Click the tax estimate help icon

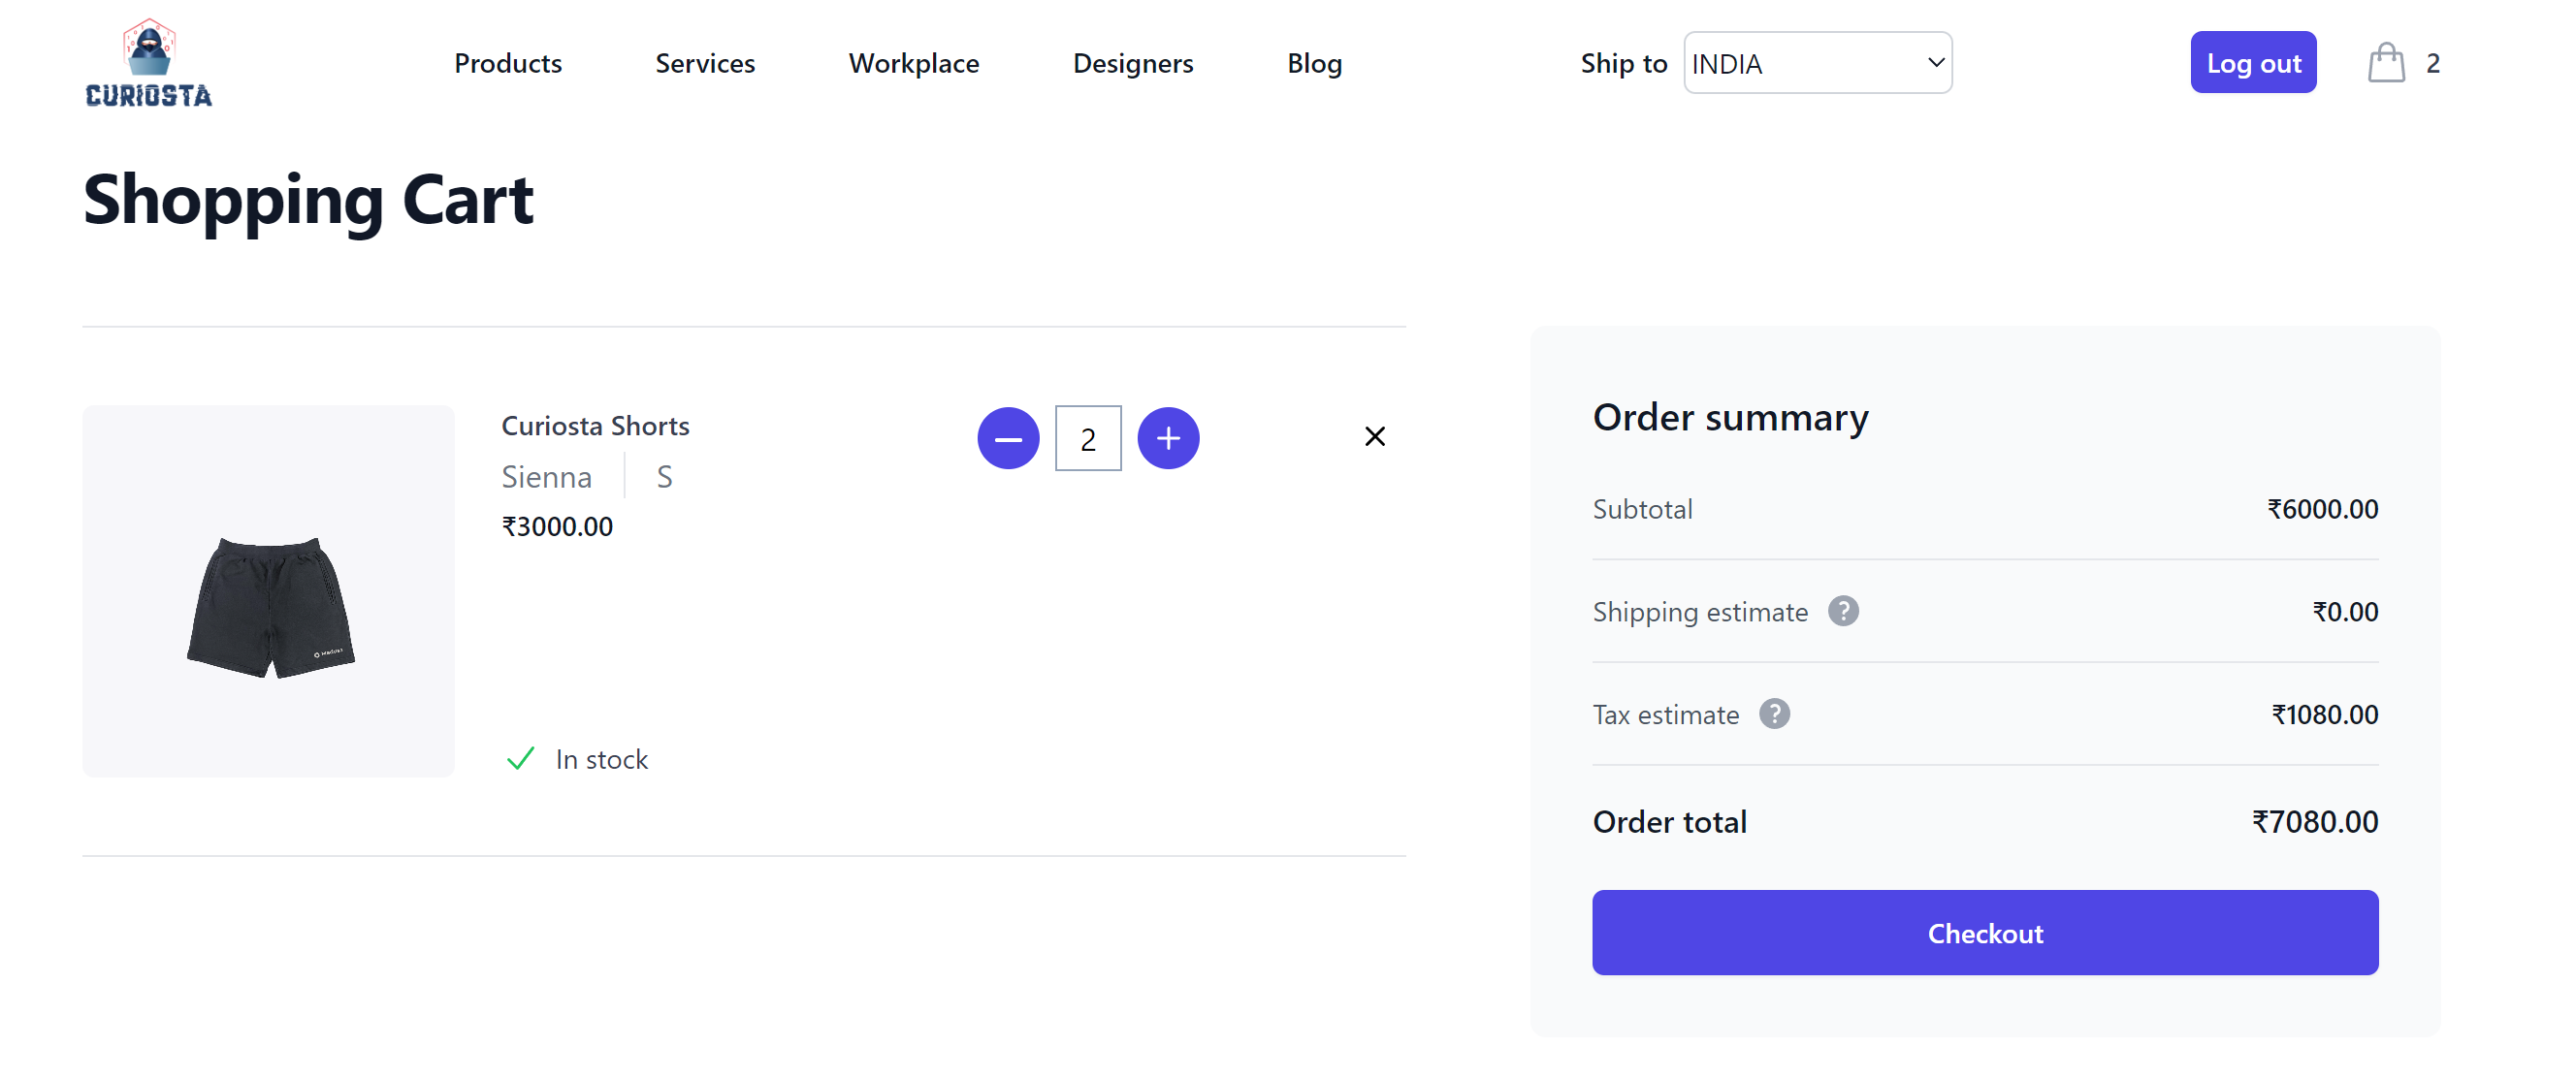point(1776,713)
